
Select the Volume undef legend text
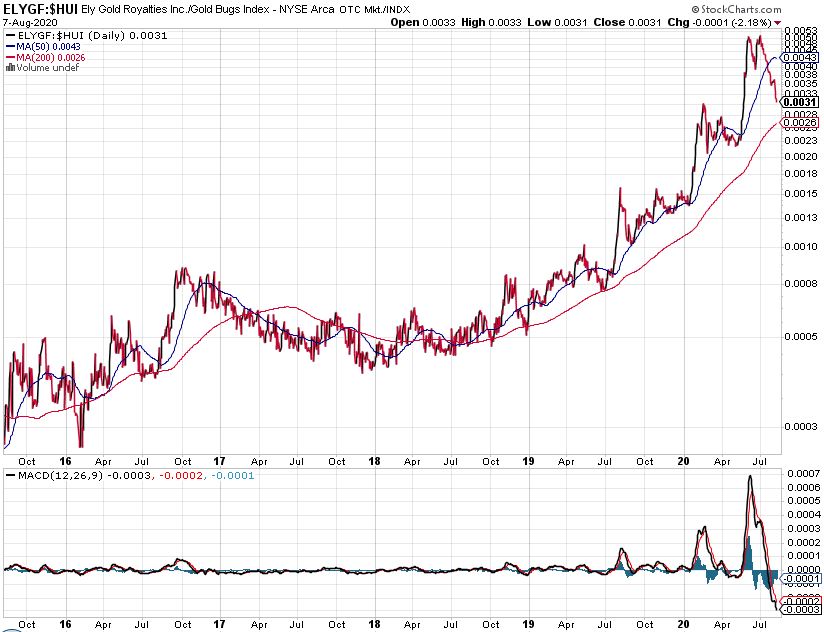47,67
